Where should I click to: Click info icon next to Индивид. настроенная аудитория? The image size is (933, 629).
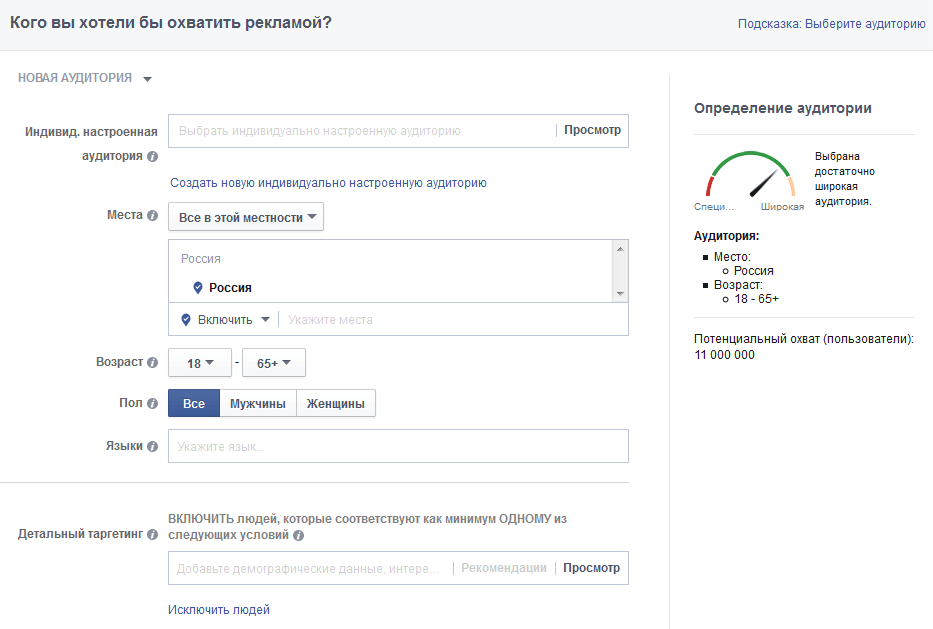(x=153, y=157)
